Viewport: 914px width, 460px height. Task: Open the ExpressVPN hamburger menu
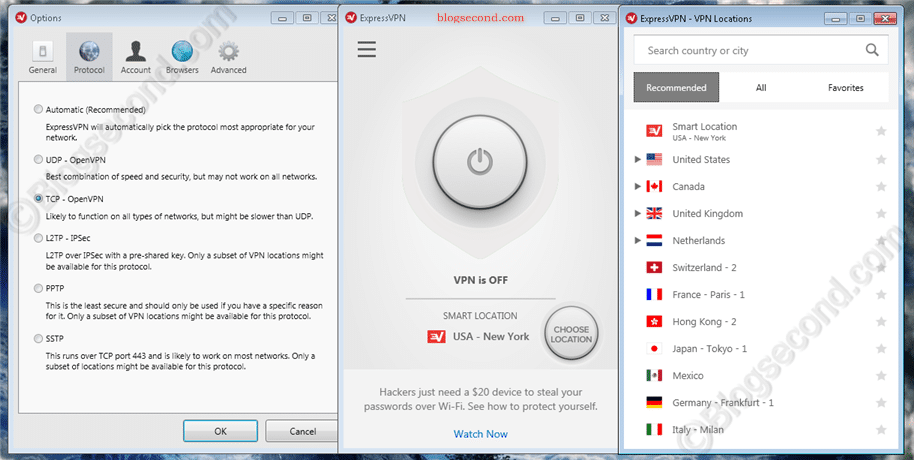pyautogui.click(x=367, y=50)
